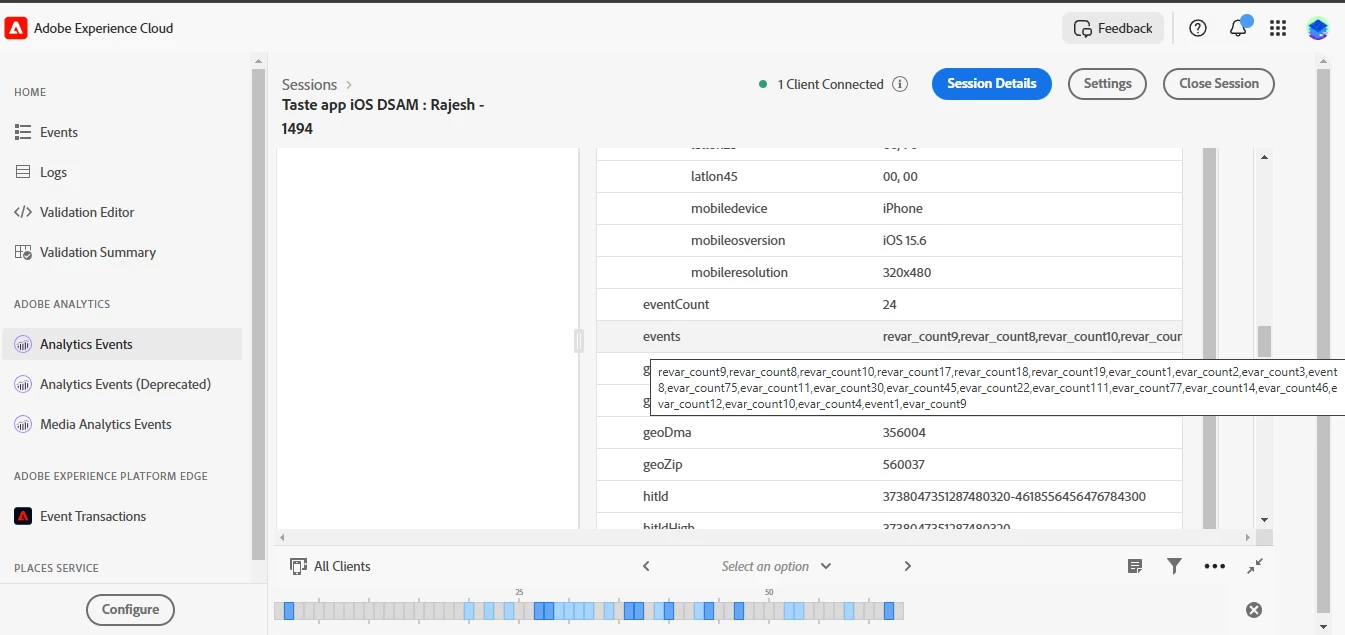Select the geoZip value 560037
The image size is (1345, 635).
(x=904, y=465)
